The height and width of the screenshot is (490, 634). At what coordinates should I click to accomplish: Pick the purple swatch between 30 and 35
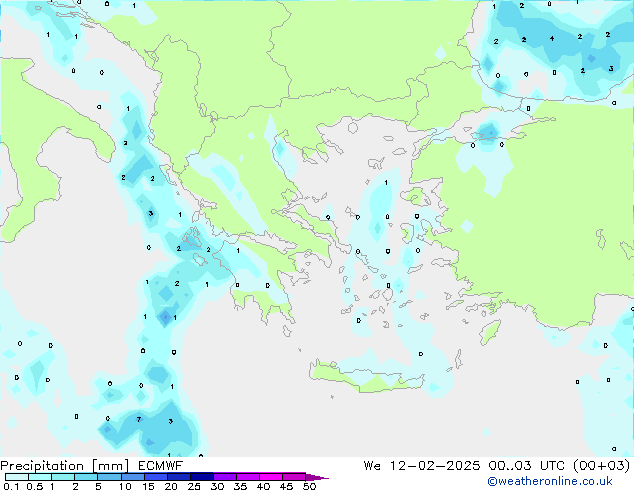click(x=225, y=477)
